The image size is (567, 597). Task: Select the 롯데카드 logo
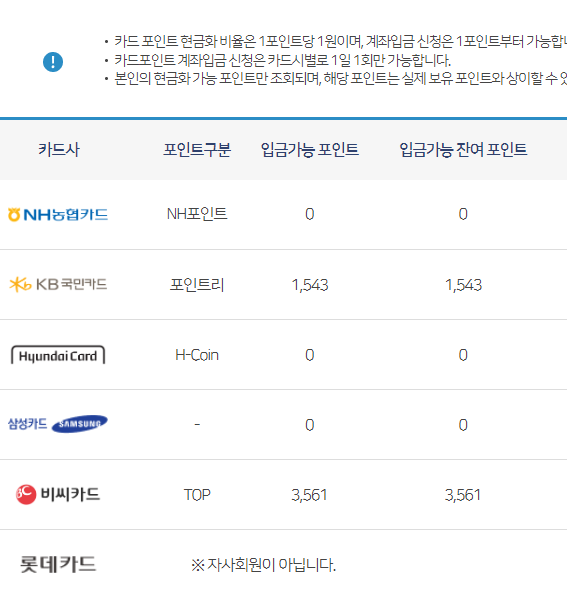pyautogui.click(x=58, y=564)
